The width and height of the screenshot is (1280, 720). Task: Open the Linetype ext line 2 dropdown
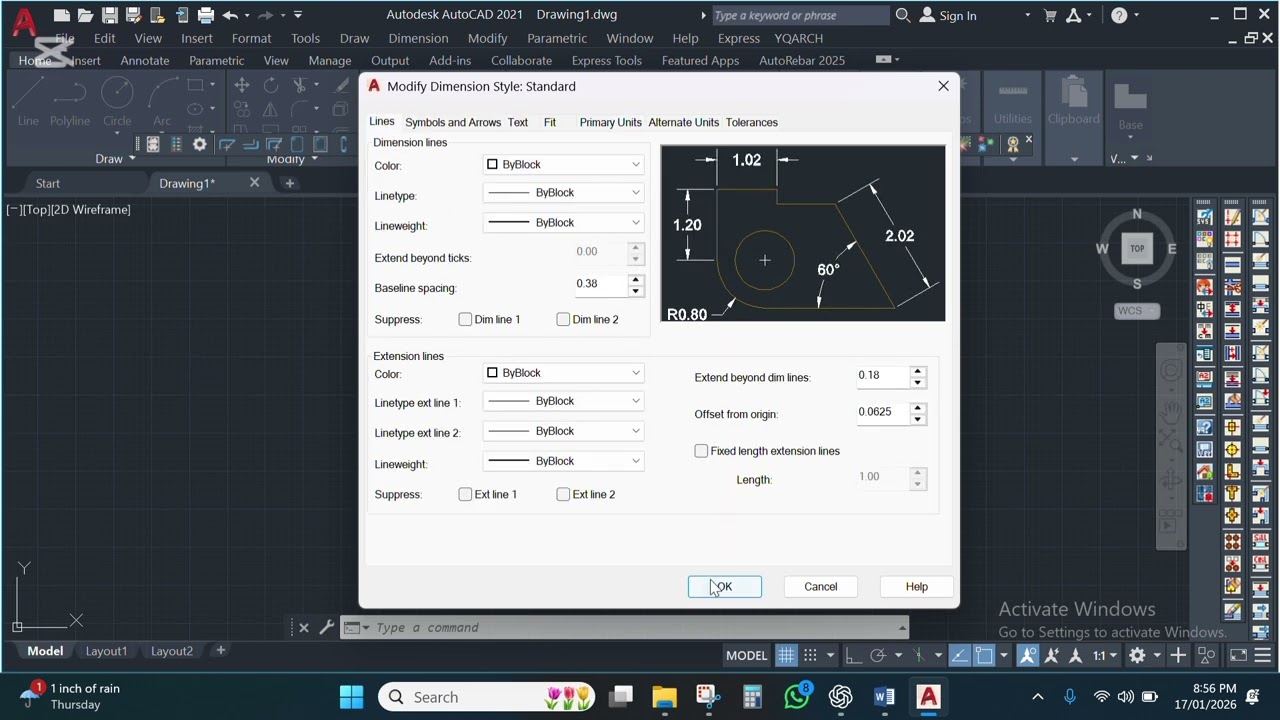(564, 431)
